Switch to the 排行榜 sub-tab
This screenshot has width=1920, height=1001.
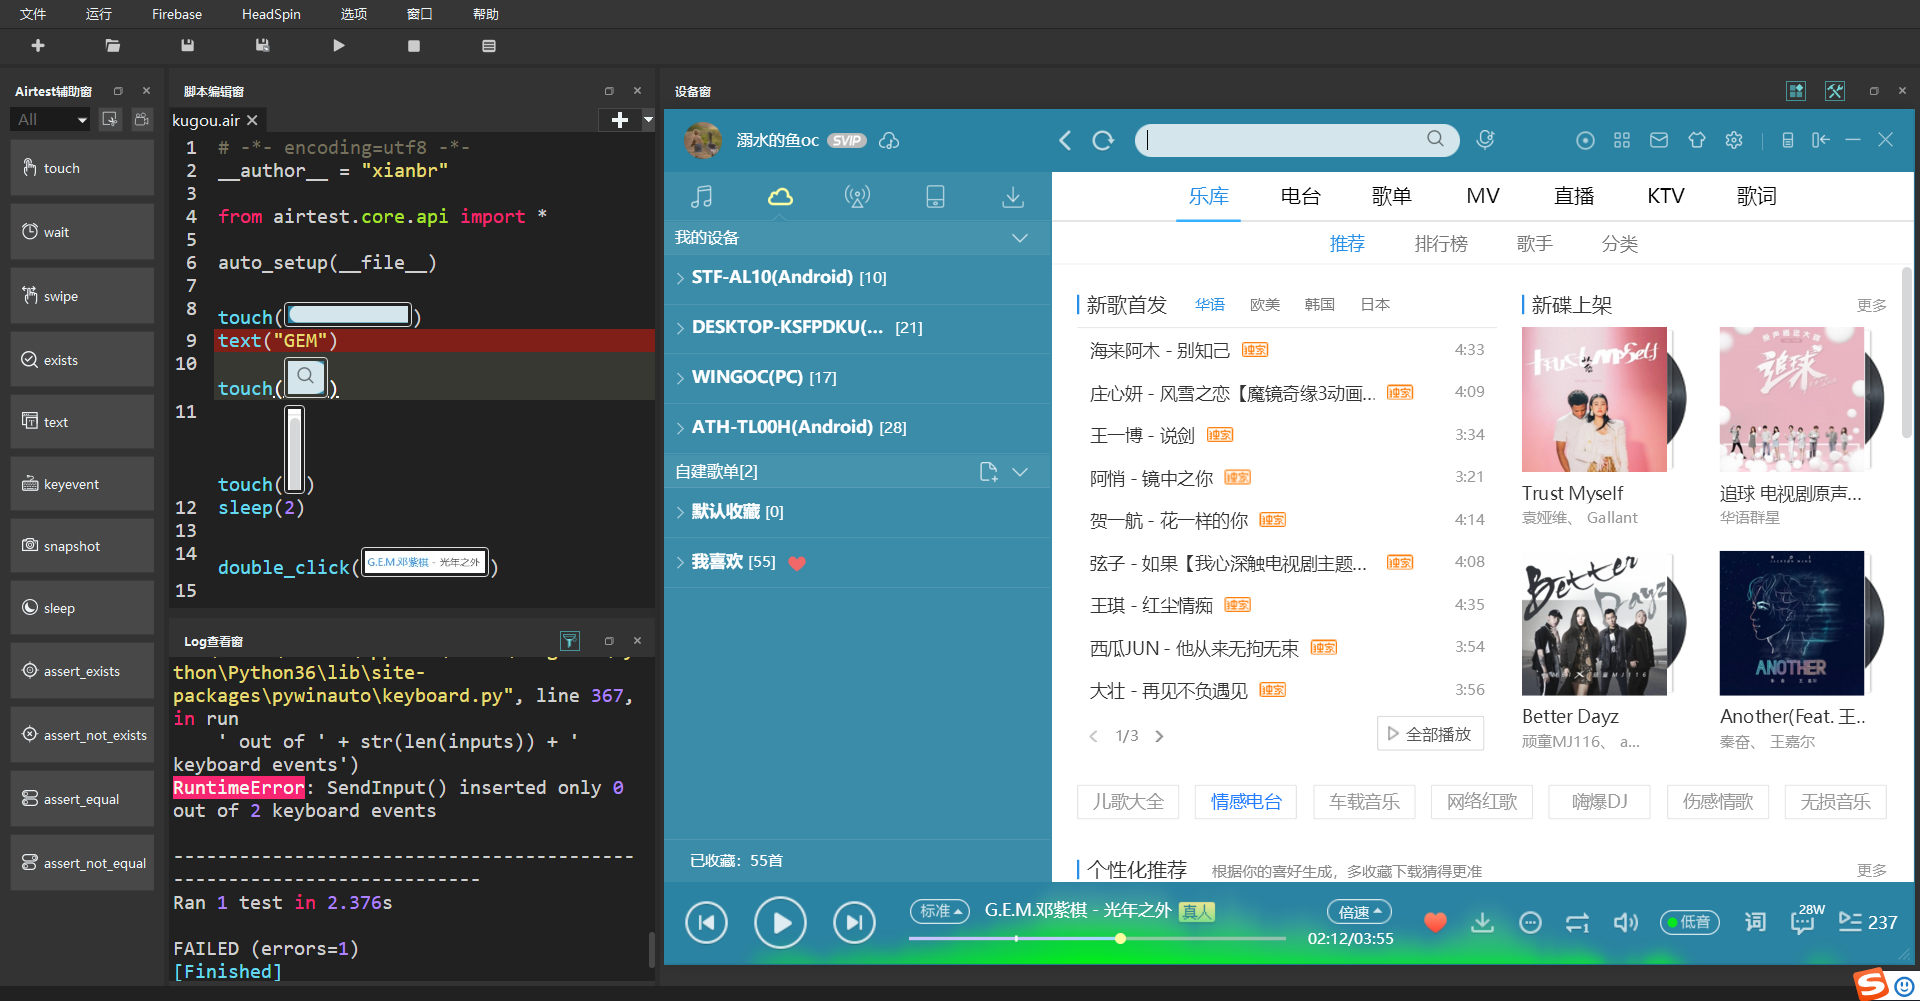click(x=1441, y=243)
